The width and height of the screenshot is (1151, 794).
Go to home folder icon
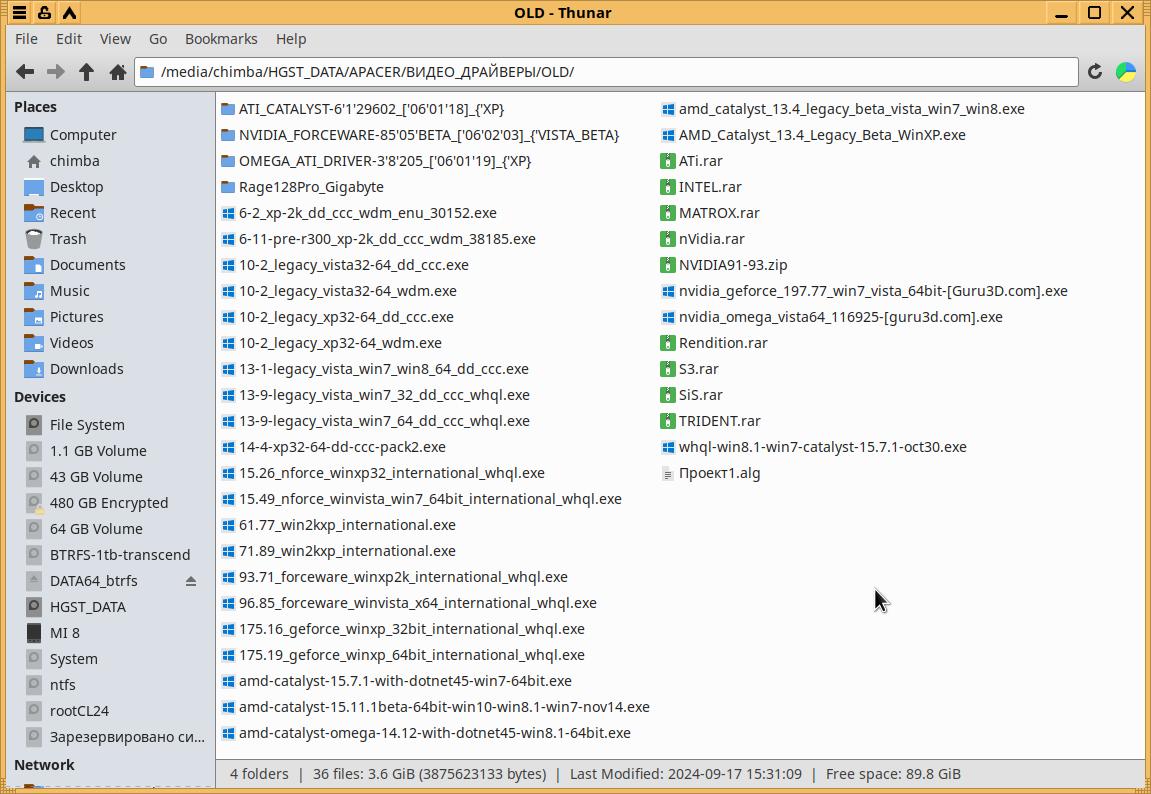tap(117, 72)
